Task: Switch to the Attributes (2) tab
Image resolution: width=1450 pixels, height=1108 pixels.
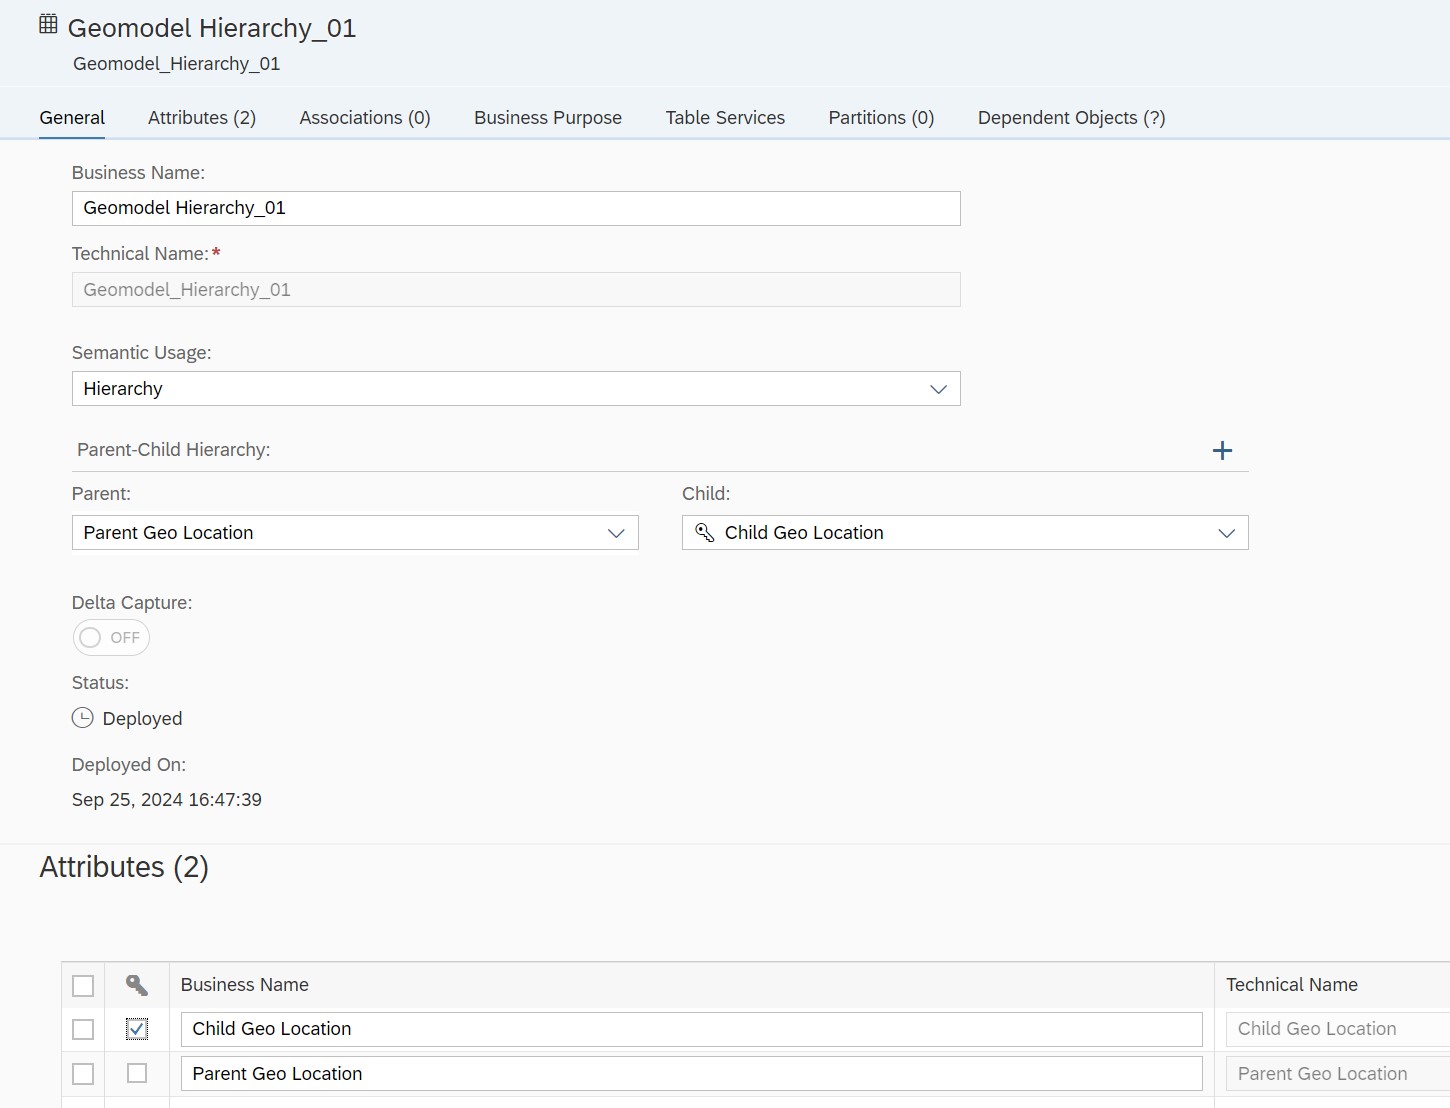Action: pos(201,117)
